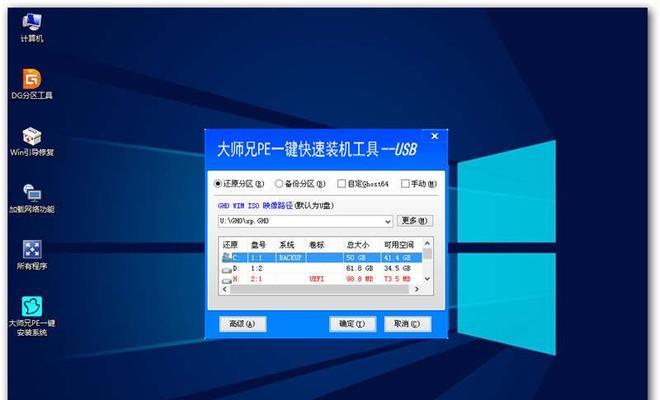The image size is (660, 400).
Task: Open the 所有程序 desktop icon
Action: 32,255
